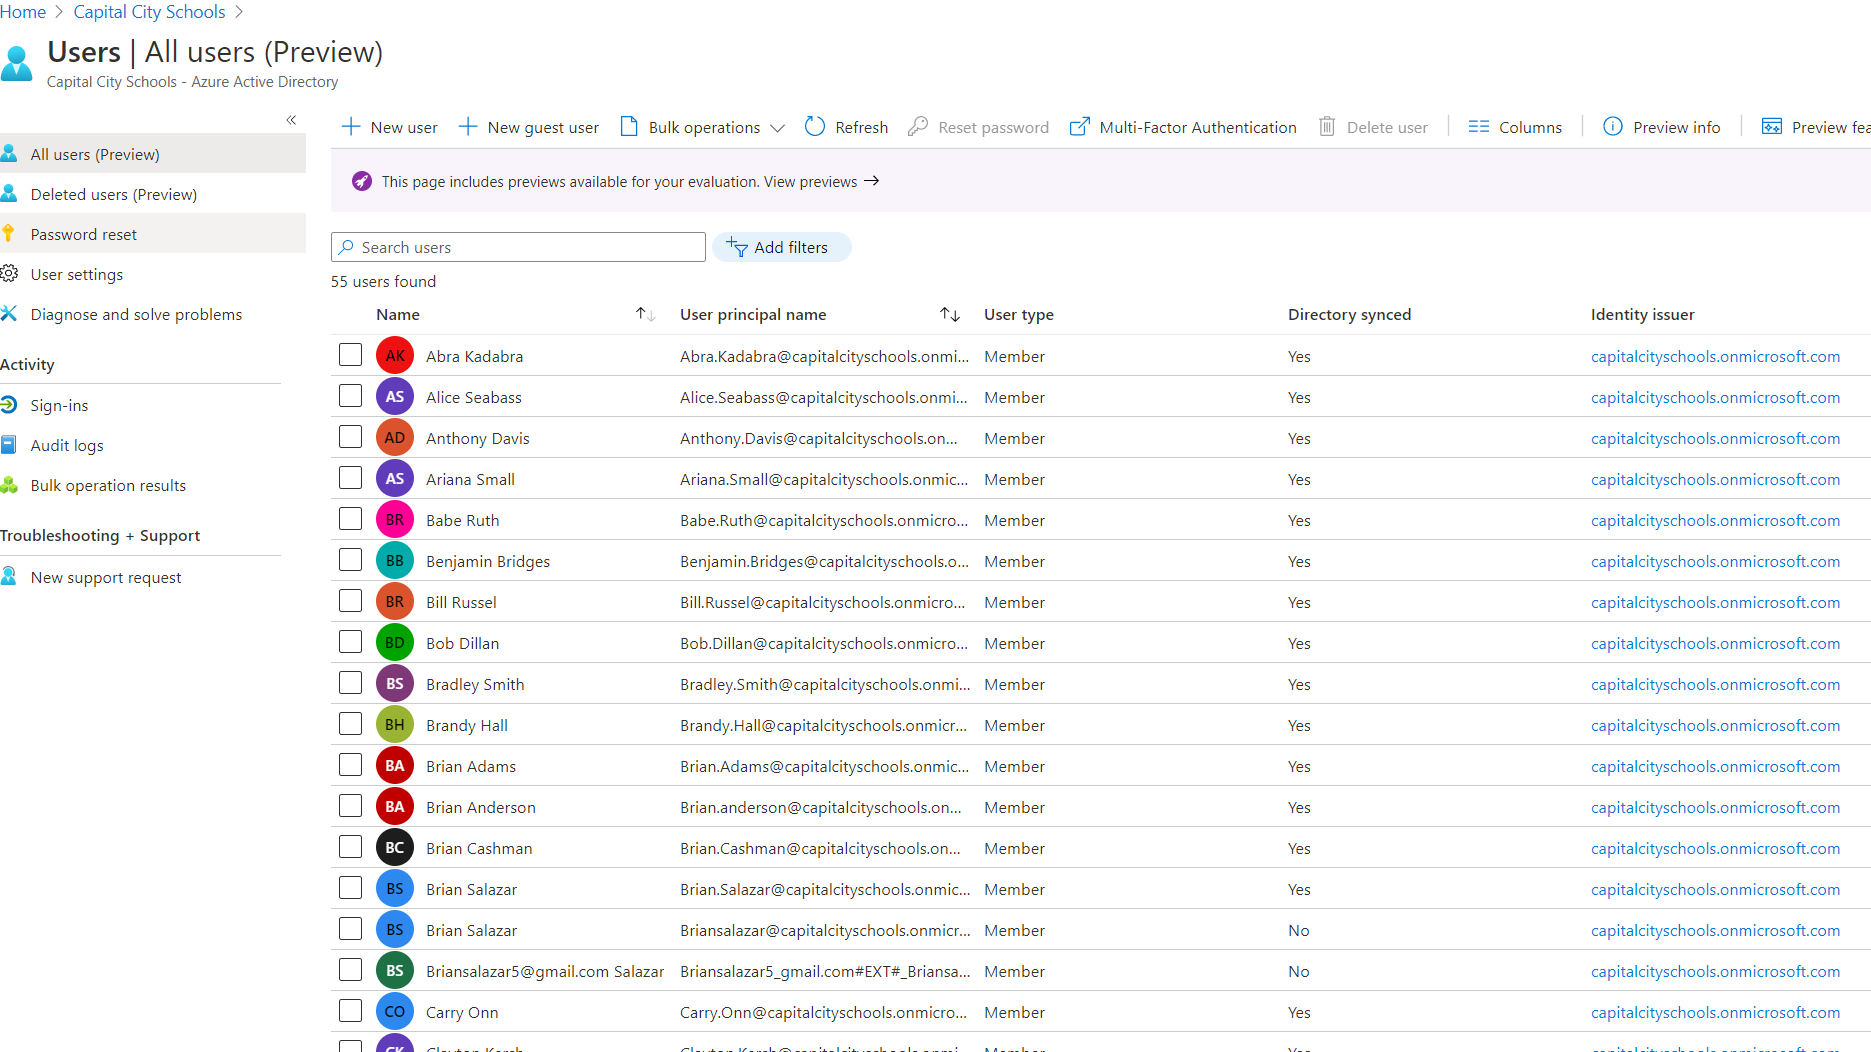1871x1052 pixels.
Task: Click the New support request person icon
Action: pyautogui.click(x=9, y=577)
